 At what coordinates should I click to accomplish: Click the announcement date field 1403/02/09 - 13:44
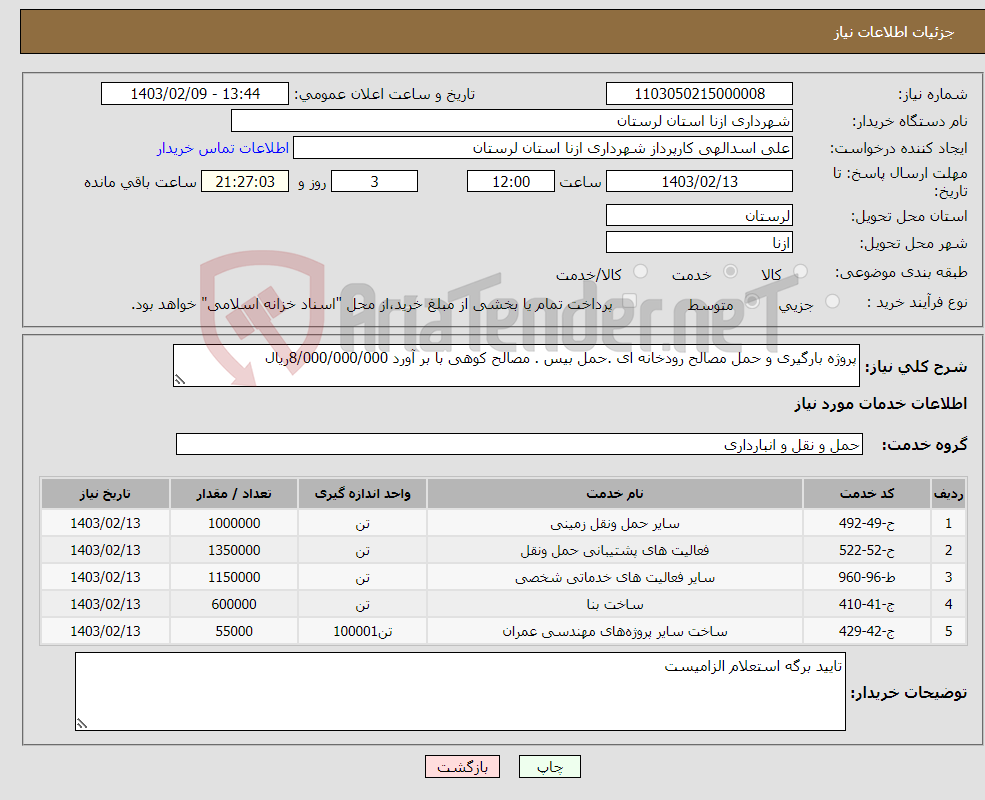click(x=195, y=94)
